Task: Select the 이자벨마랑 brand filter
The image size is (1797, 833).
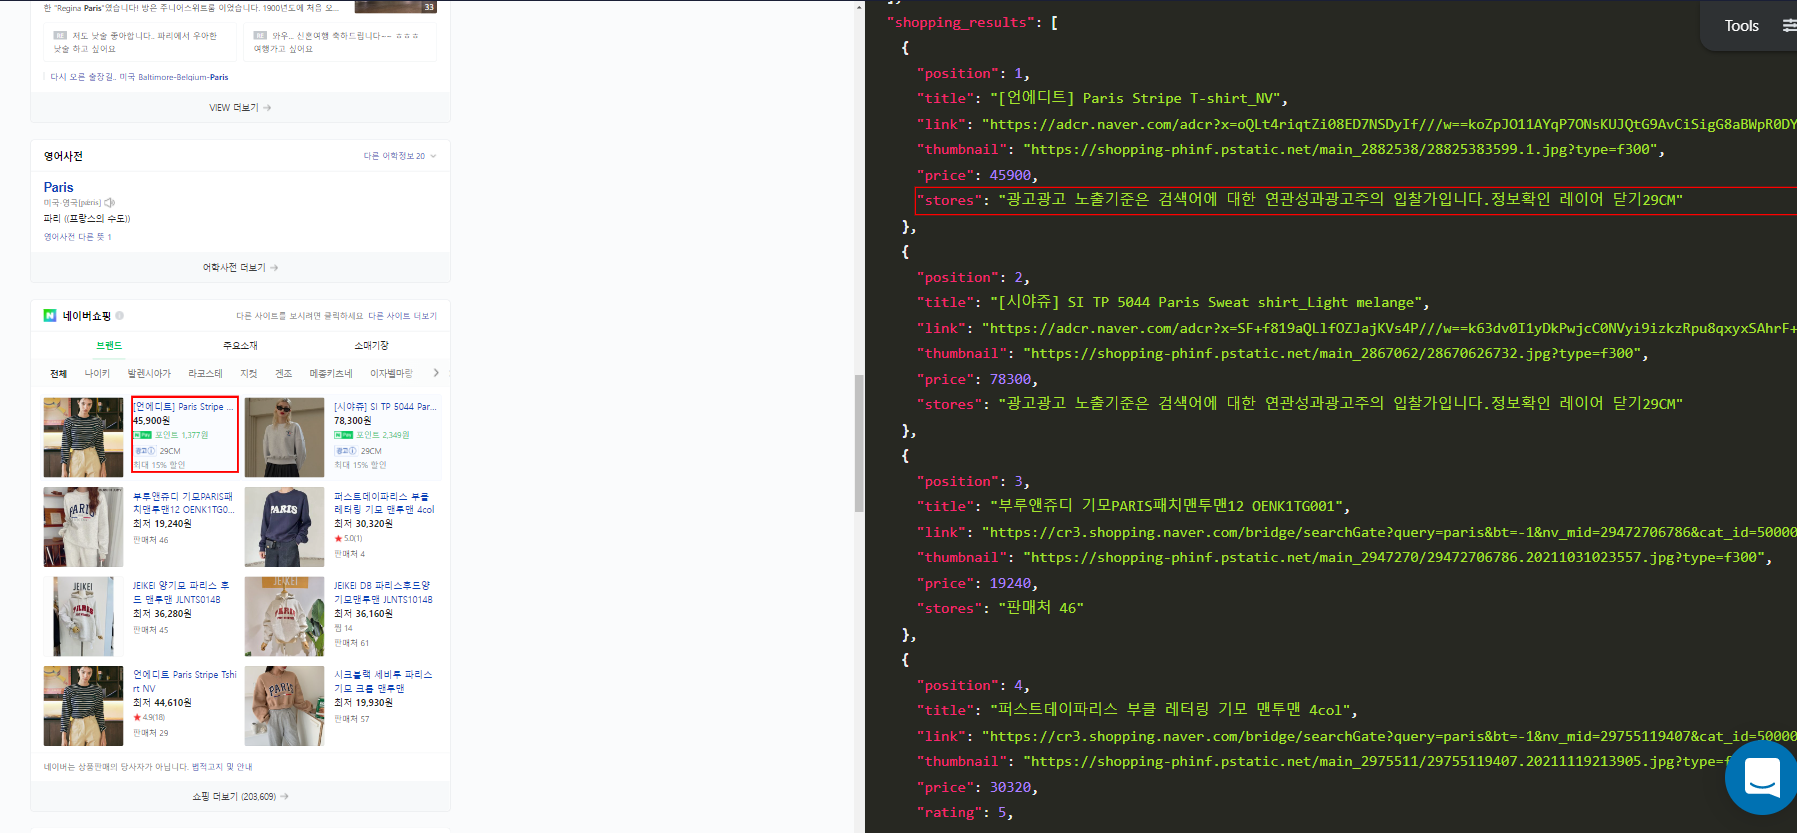Action: click(391, 374)
